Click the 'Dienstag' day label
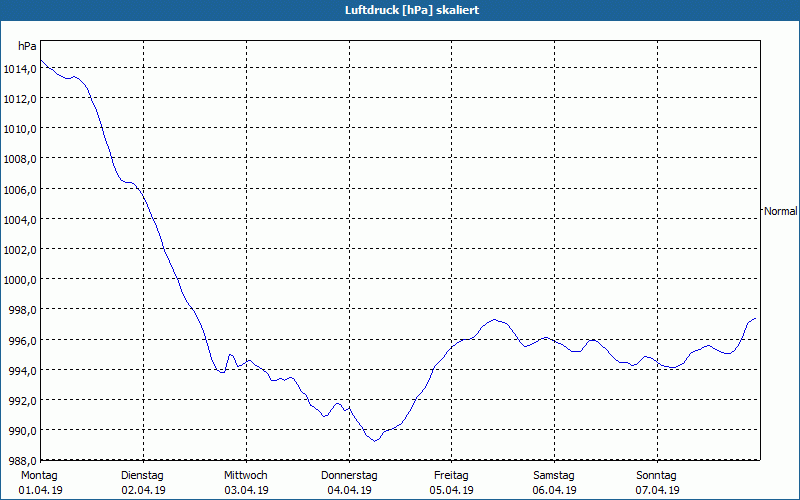 pos(142,476)
